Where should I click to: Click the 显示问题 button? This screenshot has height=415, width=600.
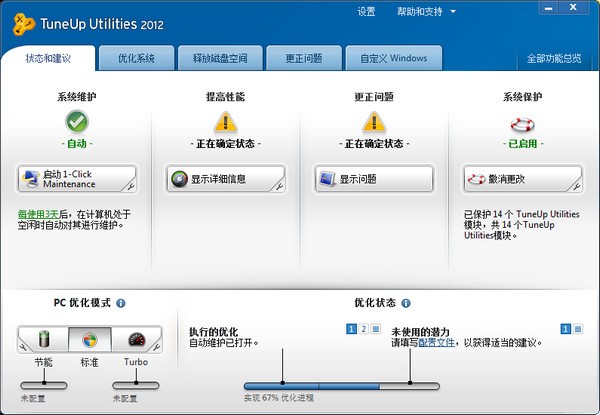point(374,179)
